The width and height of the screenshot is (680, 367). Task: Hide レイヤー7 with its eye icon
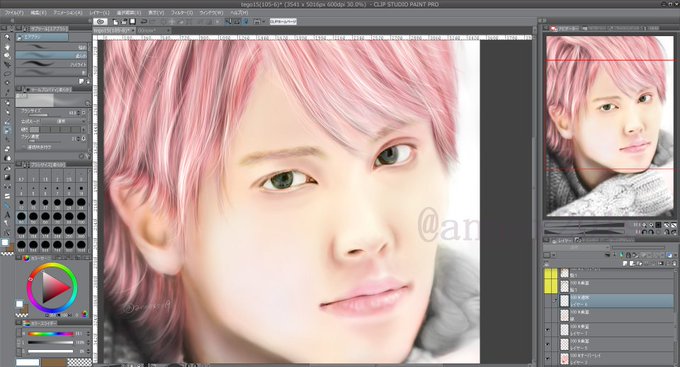[547, 331]
